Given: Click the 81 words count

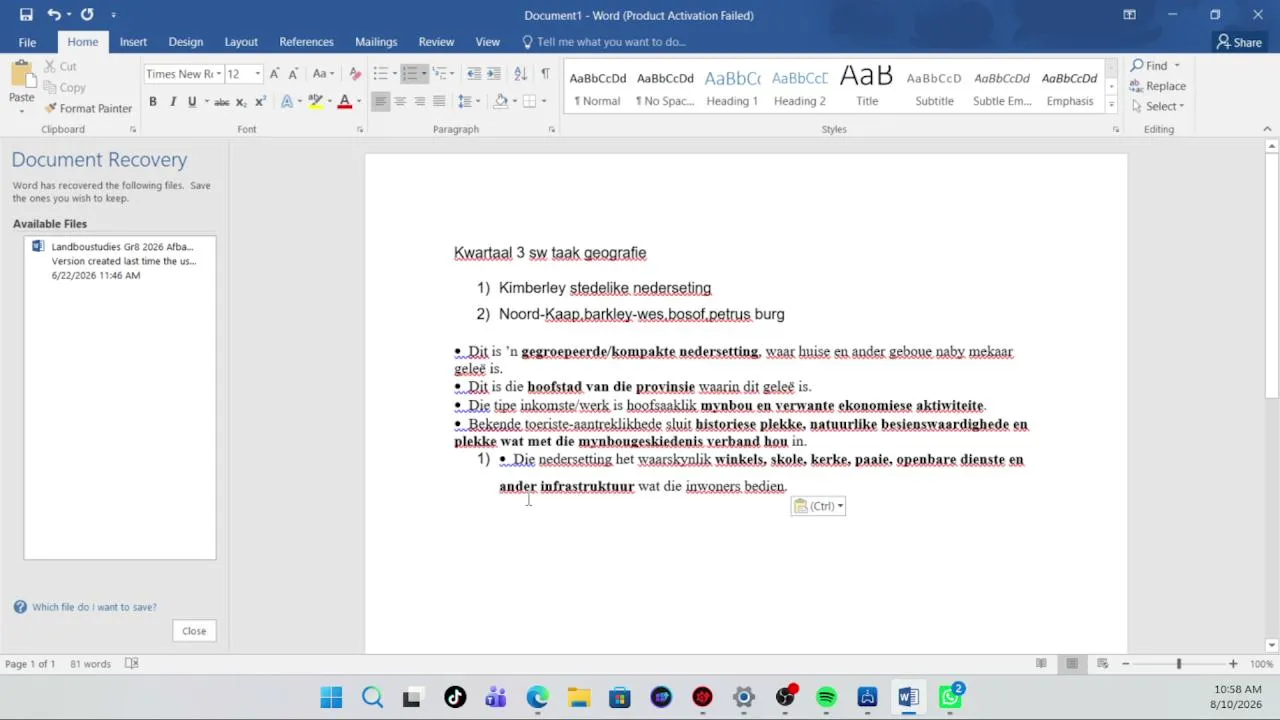Looking at the screenshot, I should pyautogui.click(x=90, y=664).
